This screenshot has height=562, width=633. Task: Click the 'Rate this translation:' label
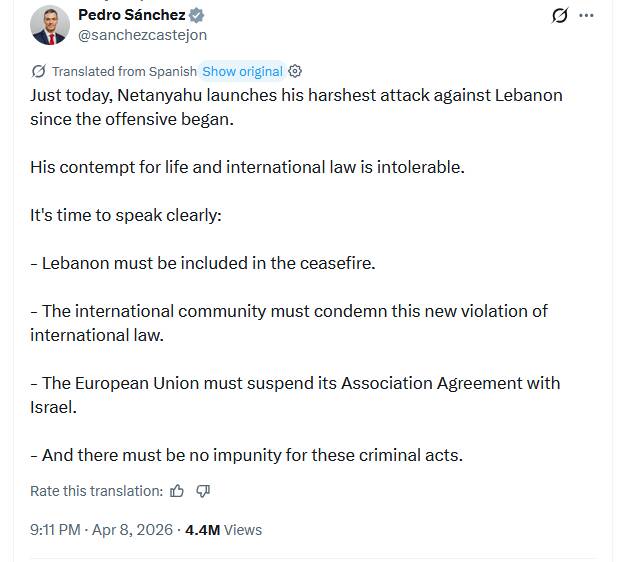click(96, 491)
